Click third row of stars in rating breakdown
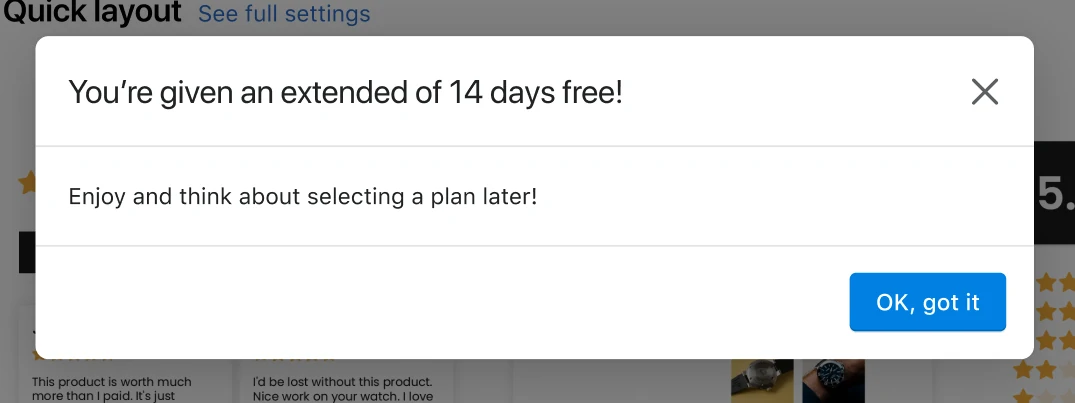 pos(1054,341)
